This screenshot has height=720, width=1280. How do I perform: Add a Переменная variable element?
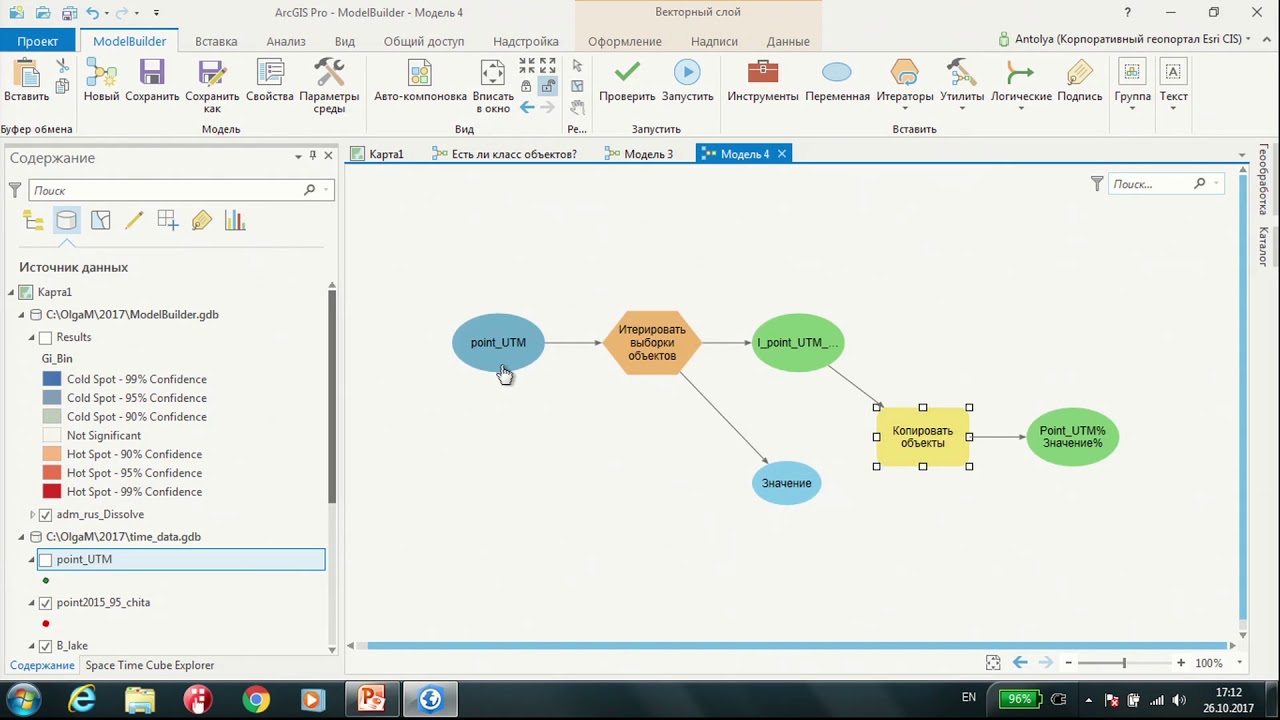coord(837,80)
